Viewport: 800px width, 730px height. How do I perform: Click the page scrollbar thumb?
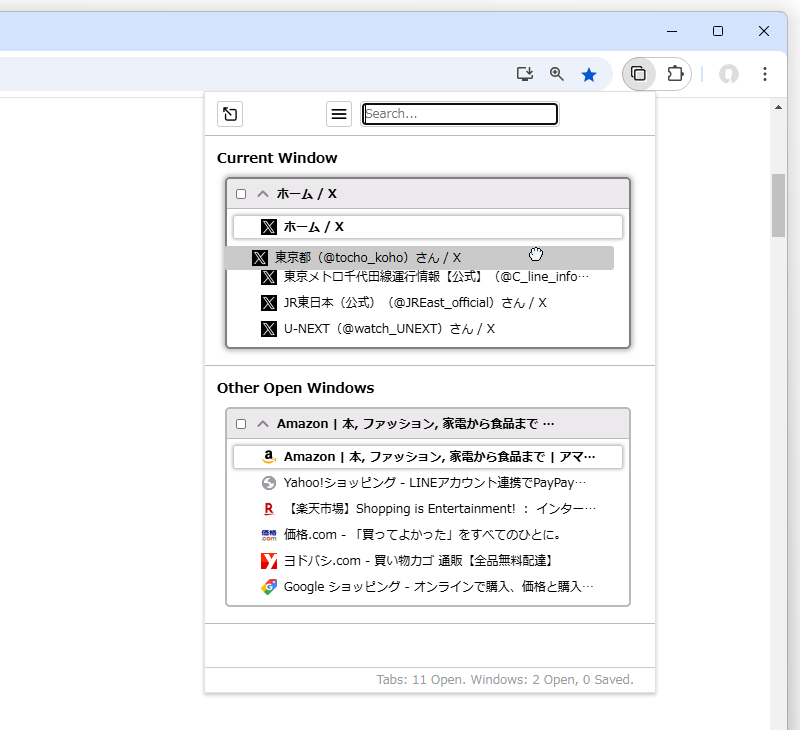pyautogui.click(x=778, y=206)
